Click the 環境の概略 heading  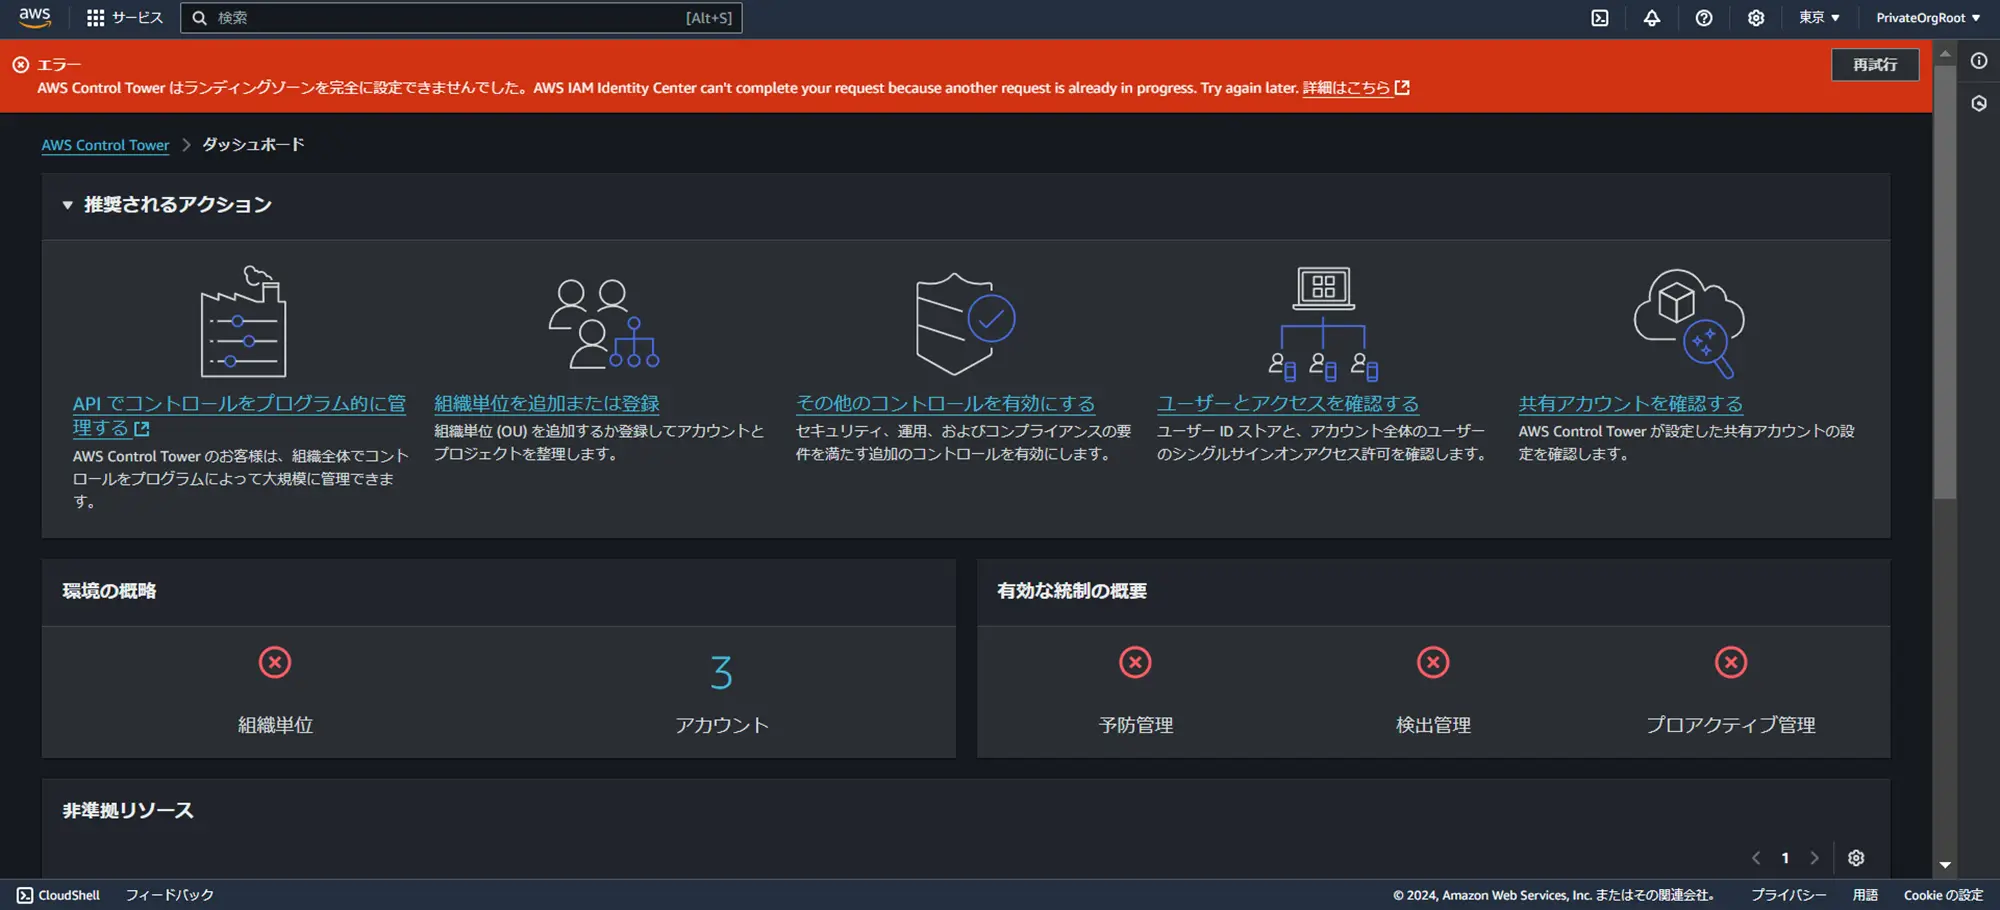[x=109, y=591]
